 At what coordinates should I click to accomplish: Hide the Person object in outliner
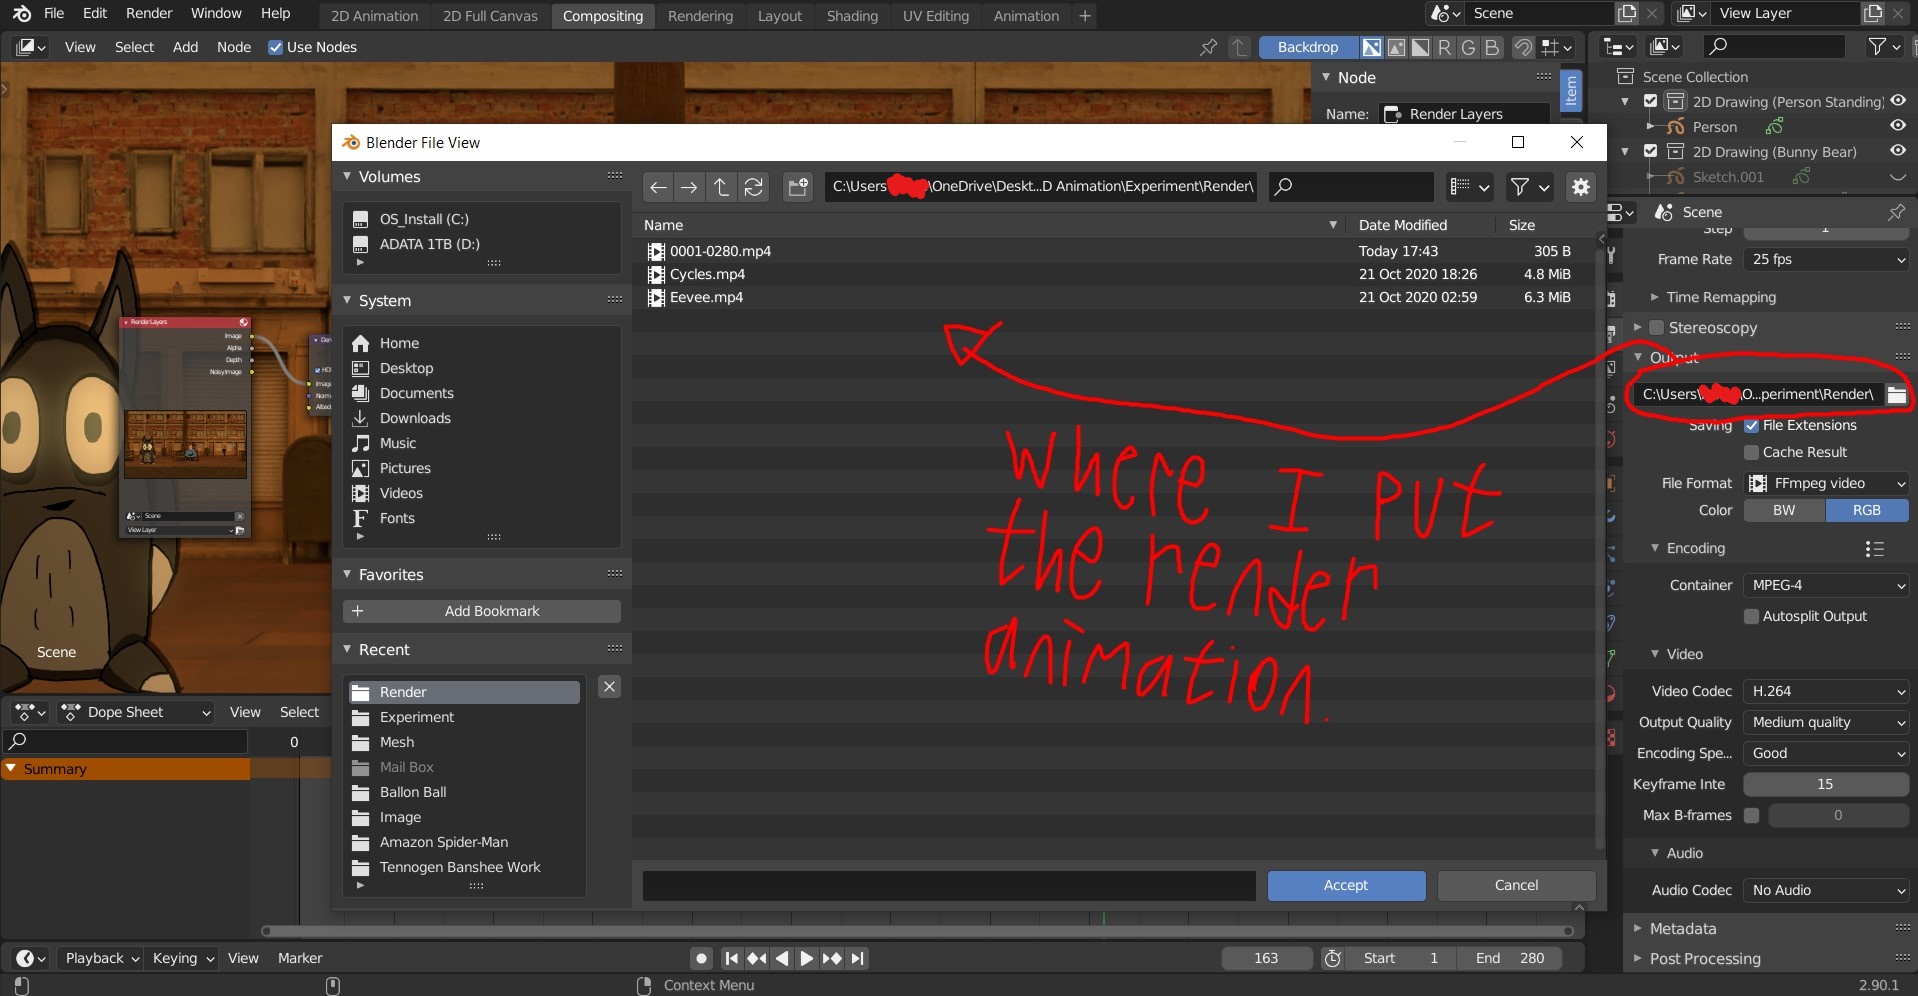pyautogui.click(x=1897, y=126)
